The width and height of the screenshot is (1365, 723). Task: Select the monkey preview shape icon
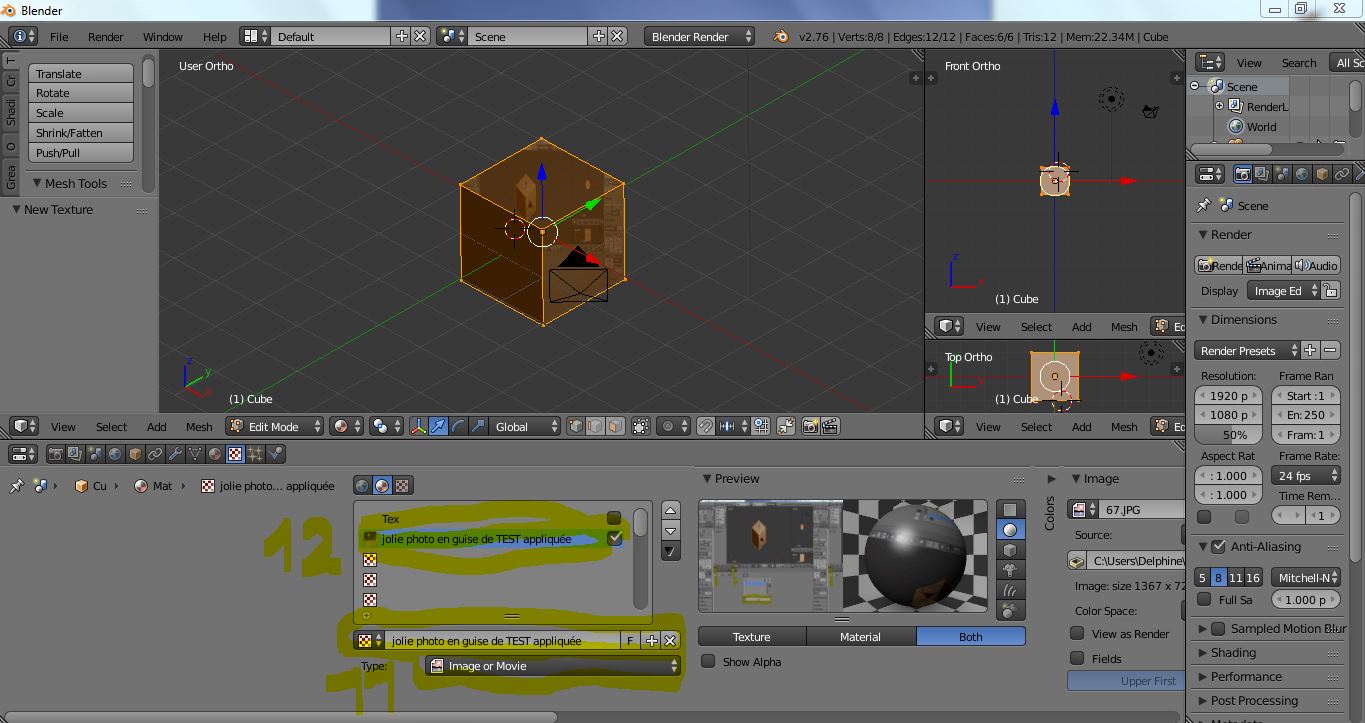click(x=1010, y=570)
